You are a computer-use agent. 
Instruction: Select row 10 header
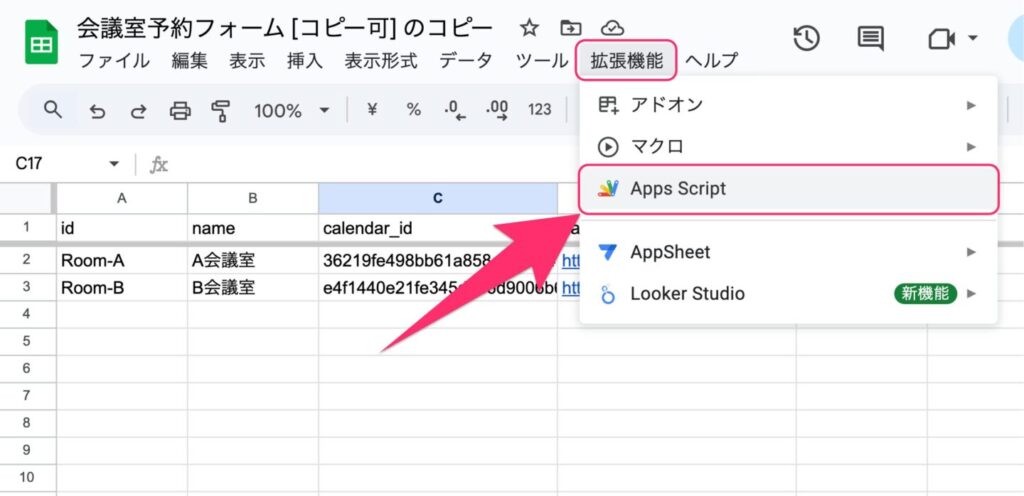[x=27, y=478]
